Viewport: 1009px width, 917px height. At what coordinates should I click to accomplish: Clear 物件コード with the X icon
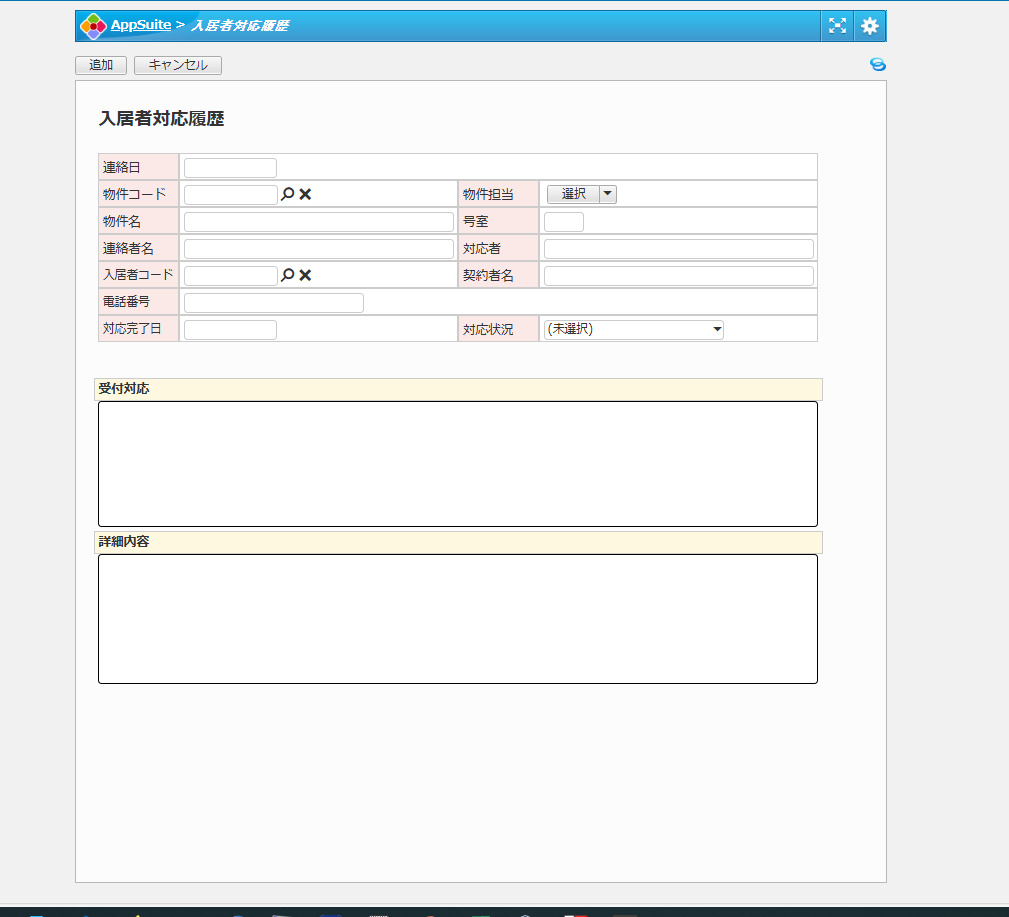[x=305, y=194]
